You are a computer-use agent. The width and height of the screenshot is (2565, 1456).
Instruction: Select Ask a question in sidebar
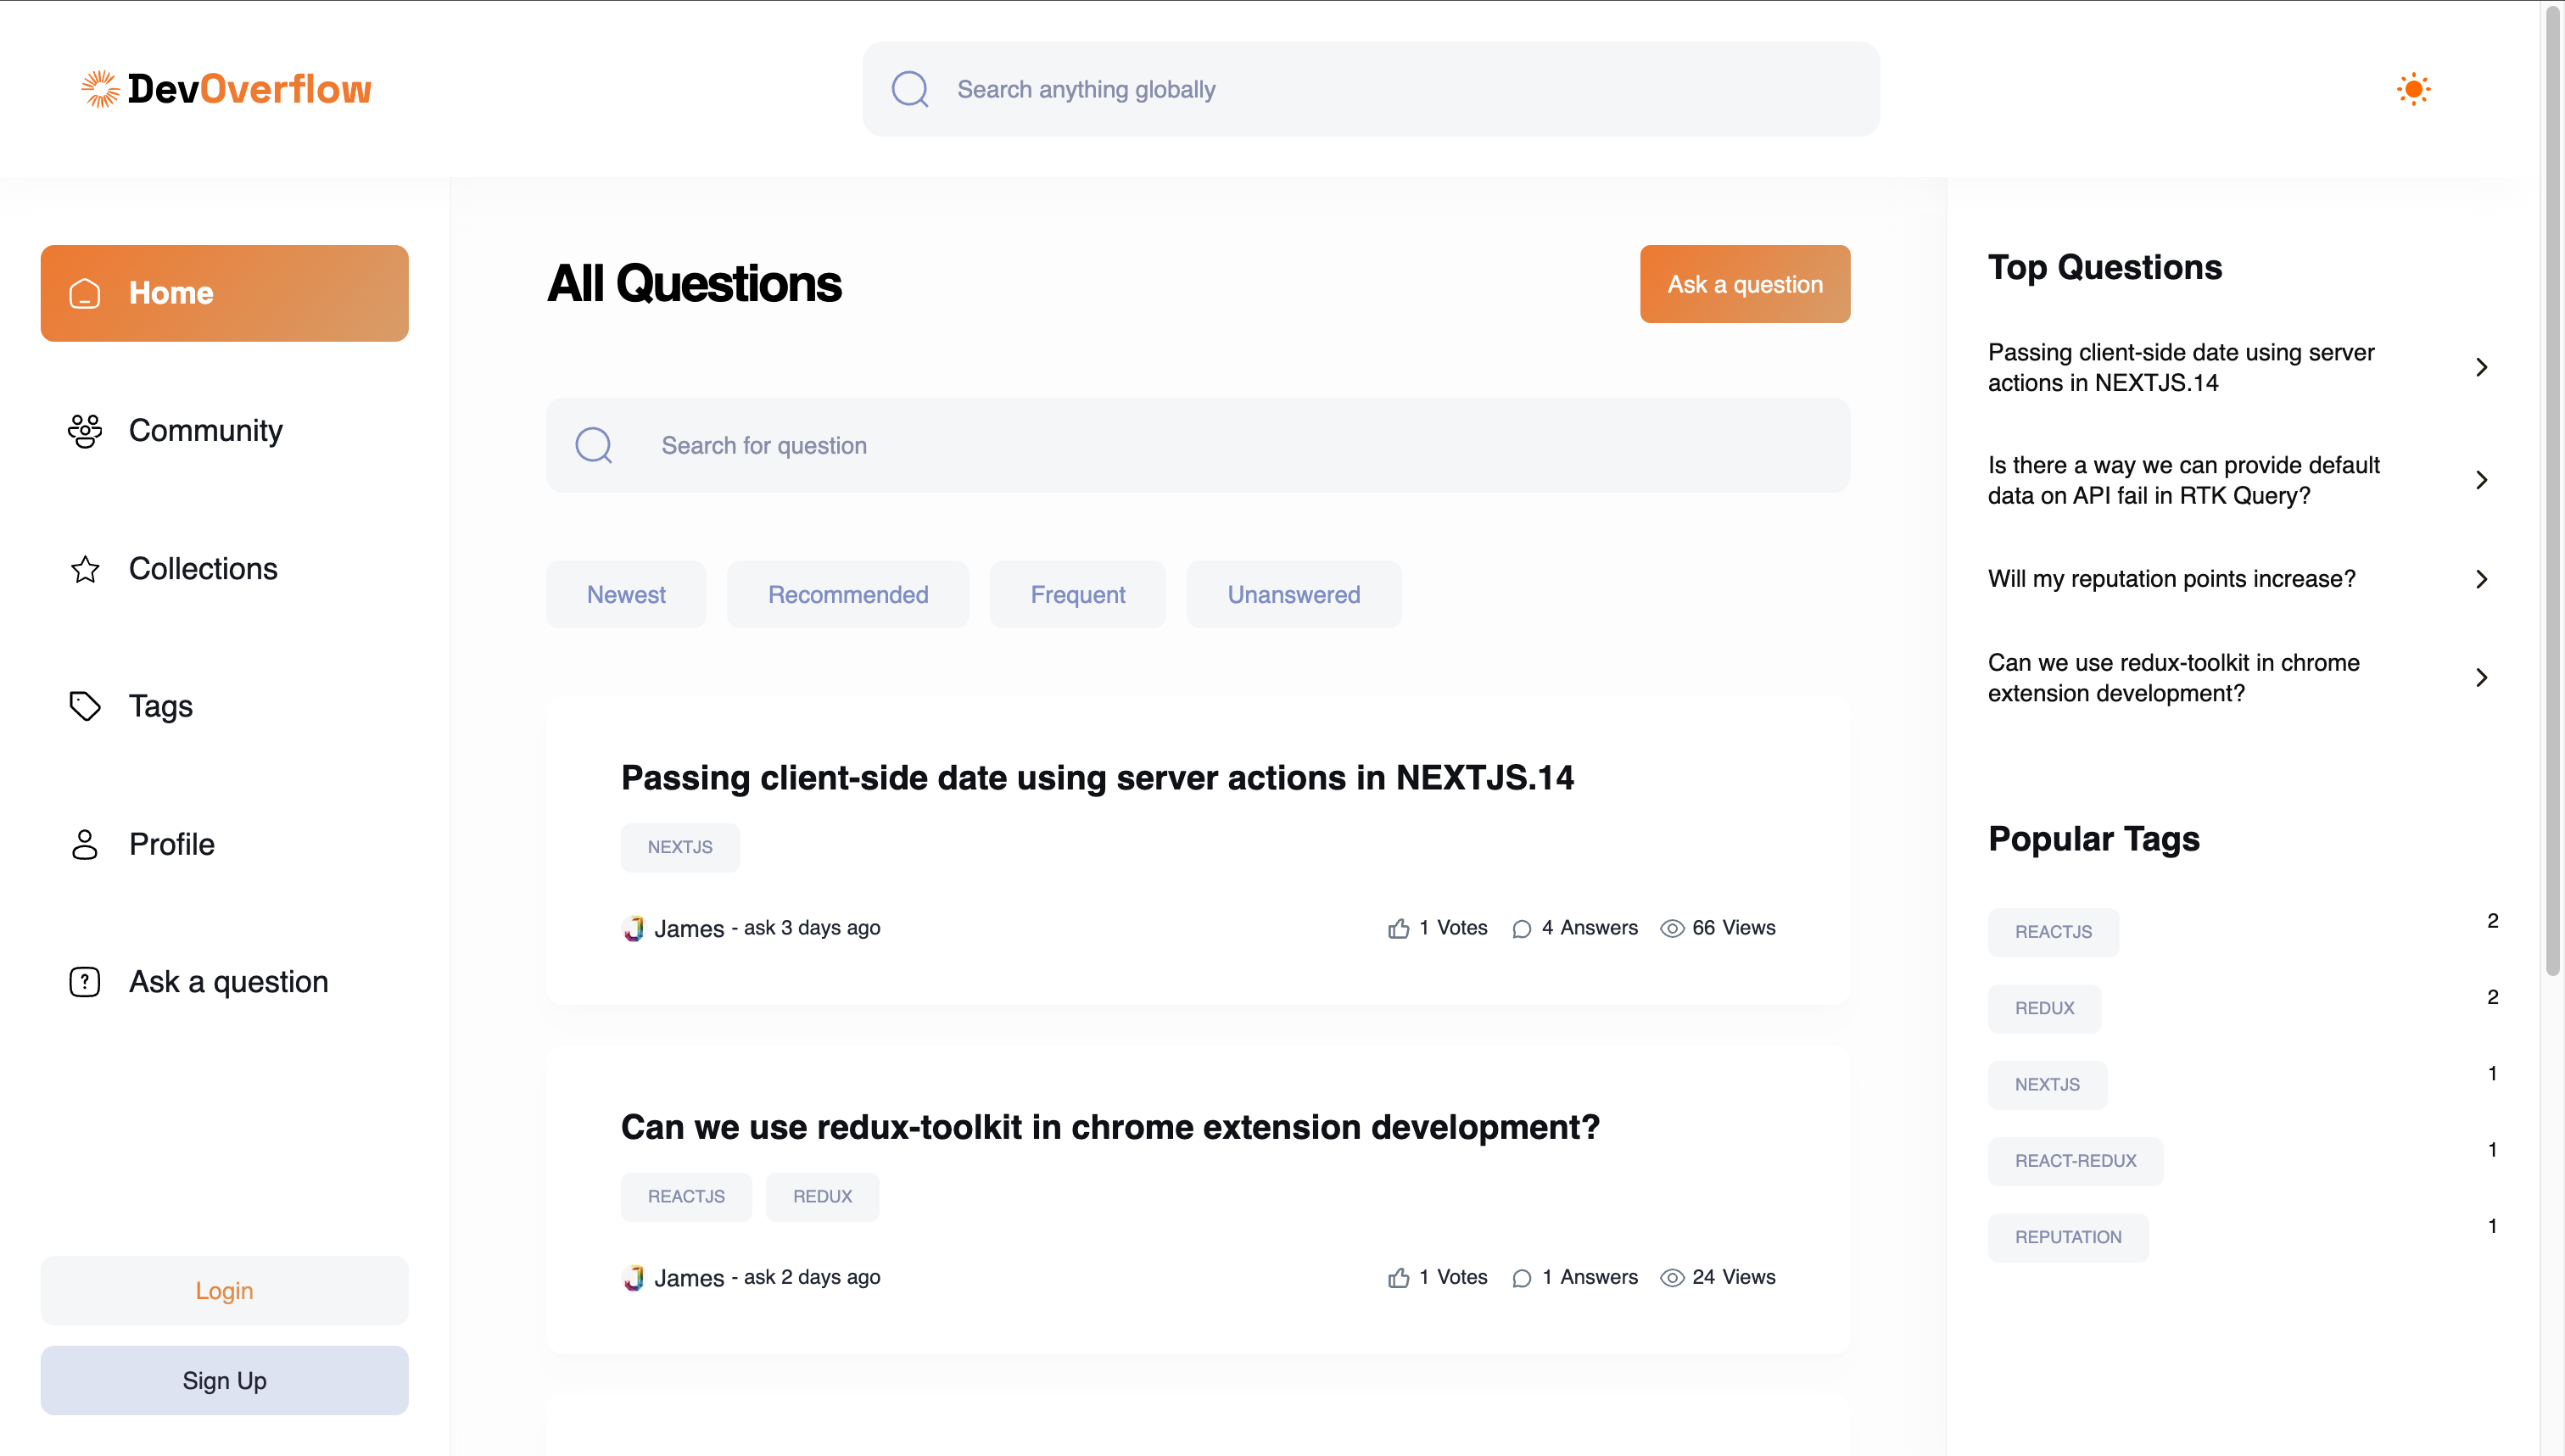click(x=224, y=982)
